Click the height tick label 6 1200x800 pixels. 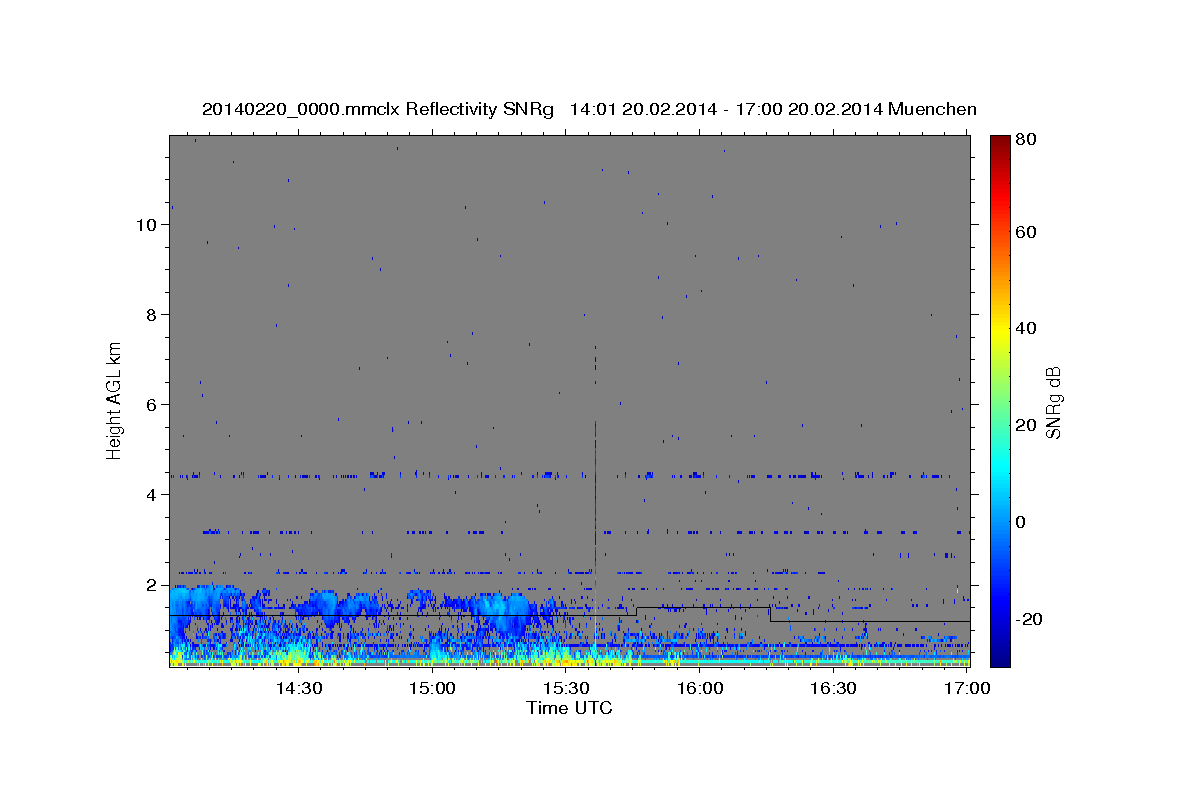click(x=152, y=405)
